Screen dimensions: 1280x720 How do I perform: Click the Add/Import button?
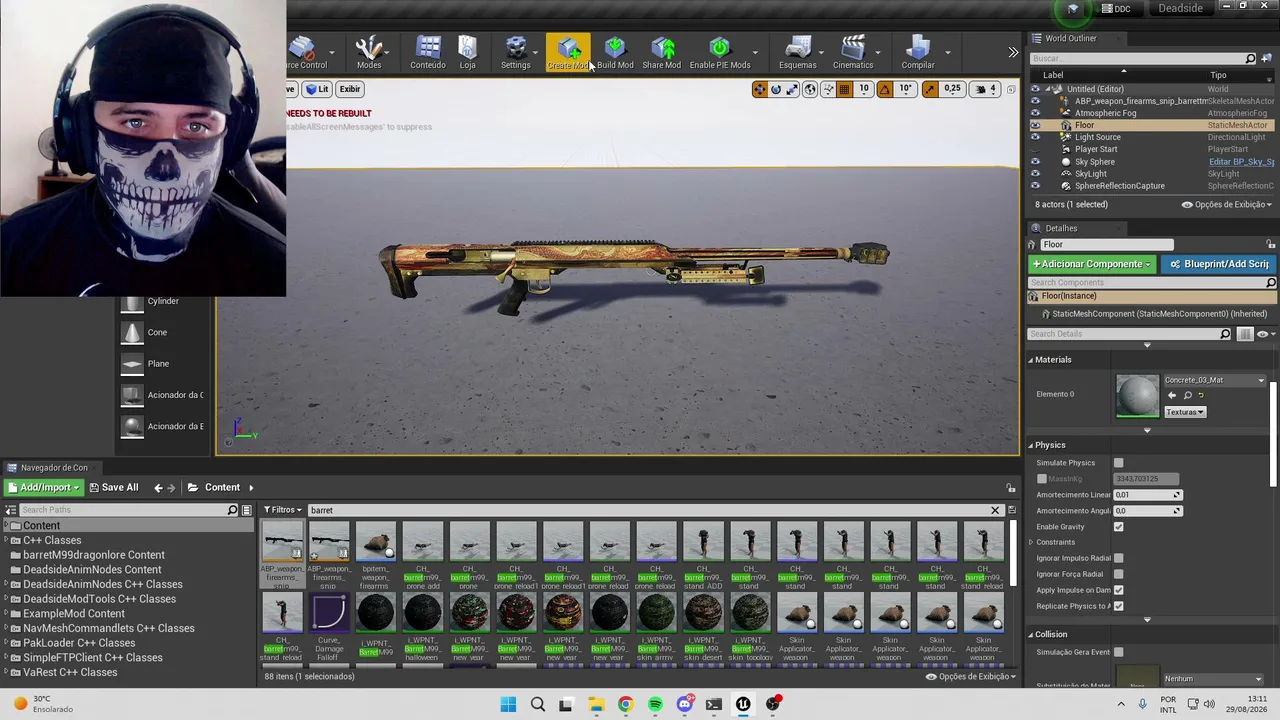coord(44,488)
